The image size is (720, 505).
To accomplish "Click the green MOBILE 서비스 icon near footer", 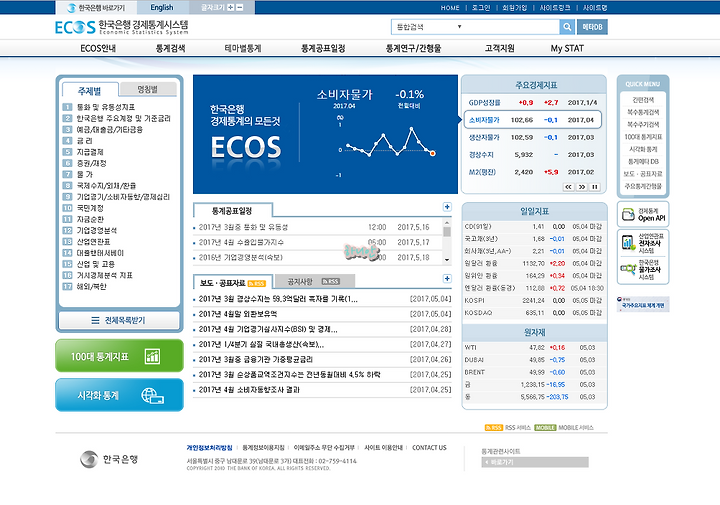I will coord(545,427).
